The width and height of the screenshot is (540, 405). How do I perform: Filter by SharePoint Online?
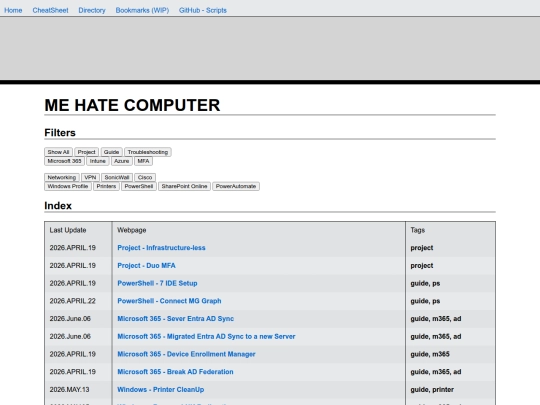point(184,186)
